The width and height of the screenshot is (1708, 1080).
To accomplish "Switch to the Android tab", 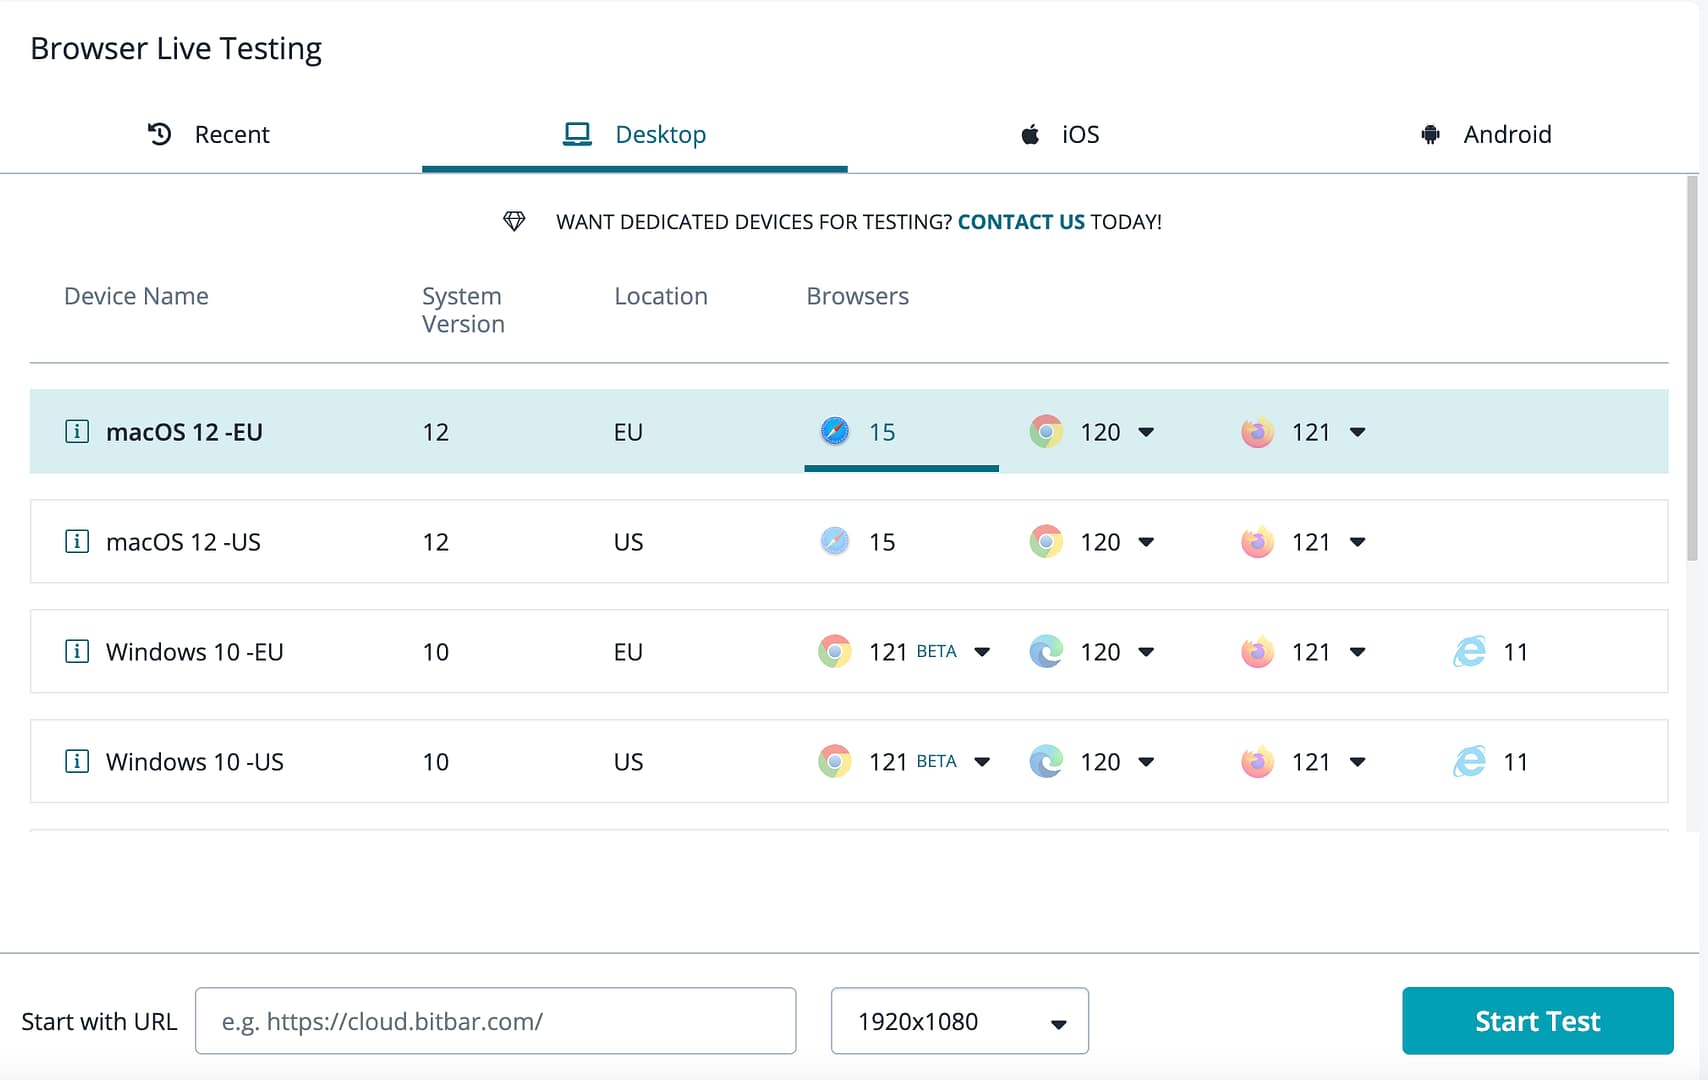I will click(1486, 134).
